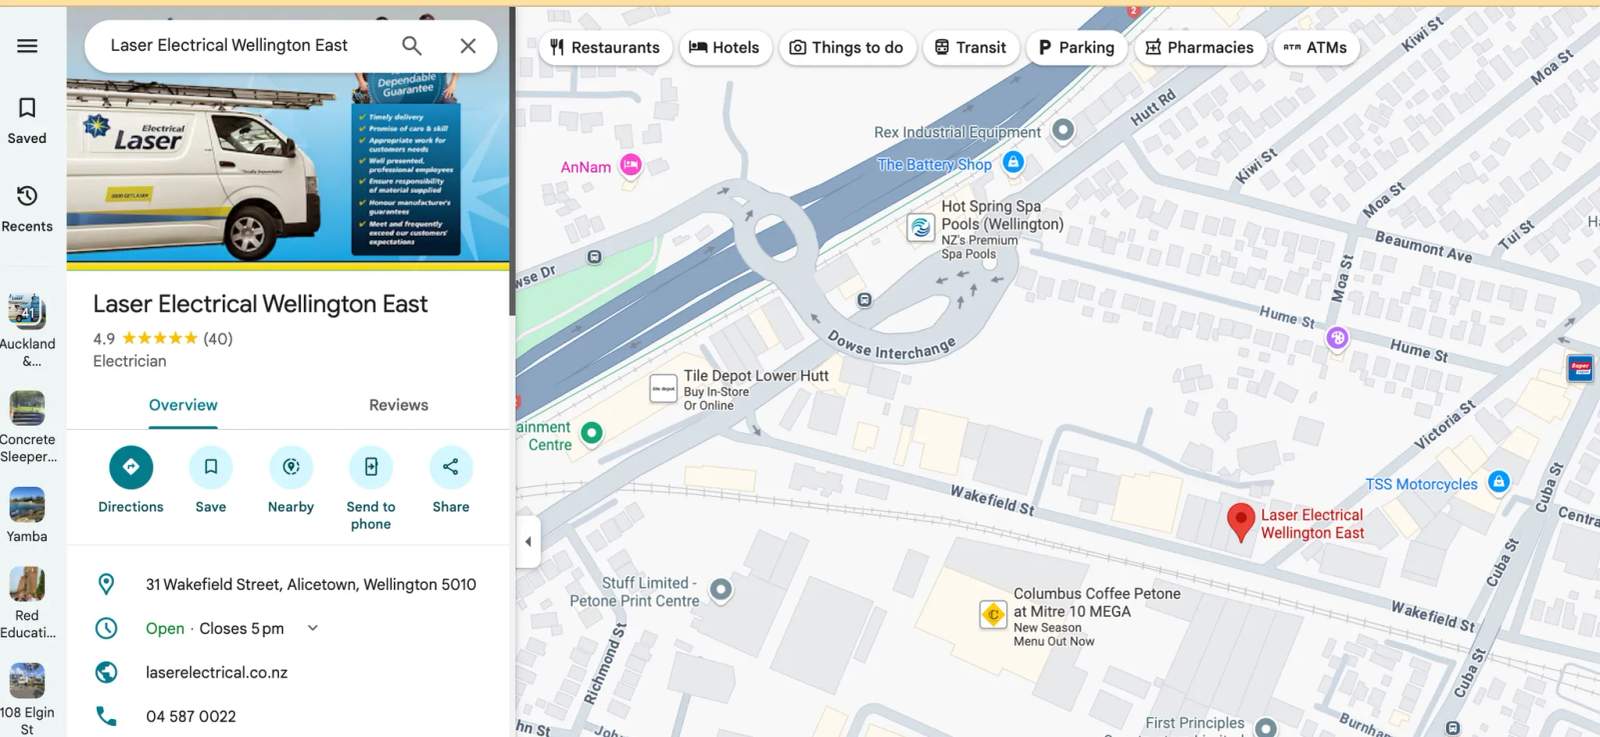
Task: Click the bus stop icon on Dowse Interchange
Action: coord(865,300)
